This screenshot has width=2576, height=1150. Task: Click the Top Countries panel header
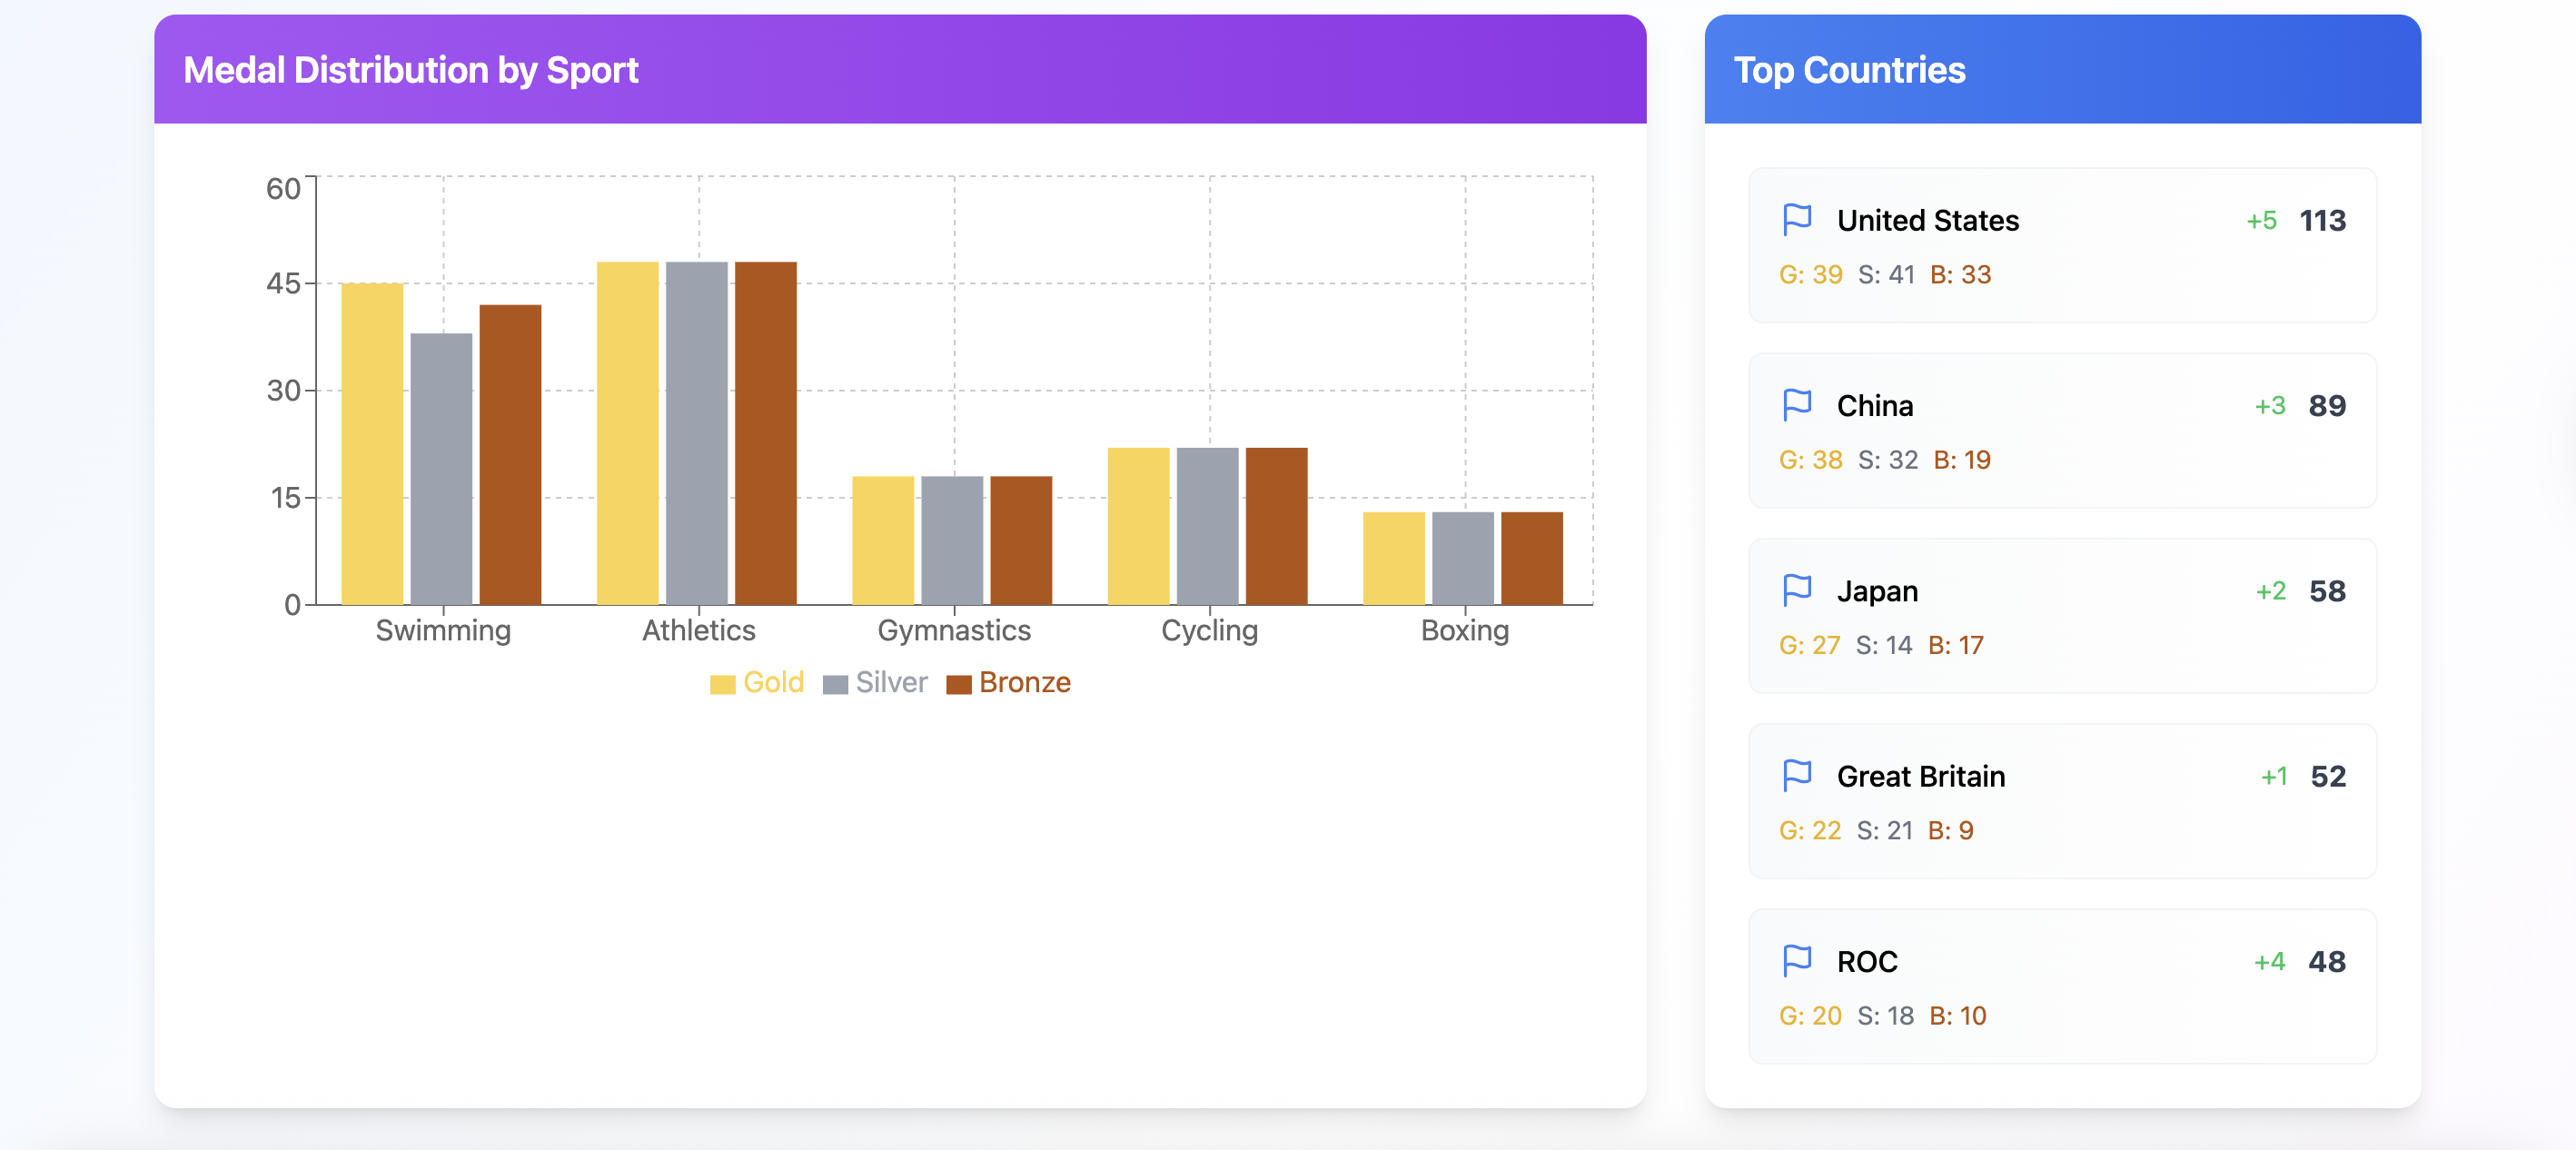pyautogui.click(x=1849, y=70)
